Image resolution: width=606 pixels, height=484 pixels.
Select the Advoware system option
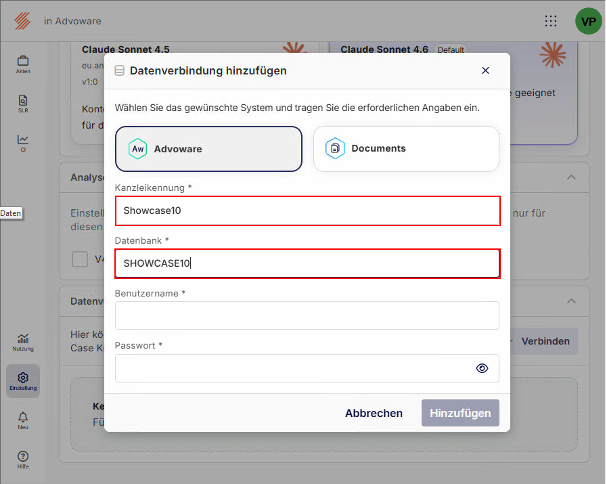(x=208, y=149)
